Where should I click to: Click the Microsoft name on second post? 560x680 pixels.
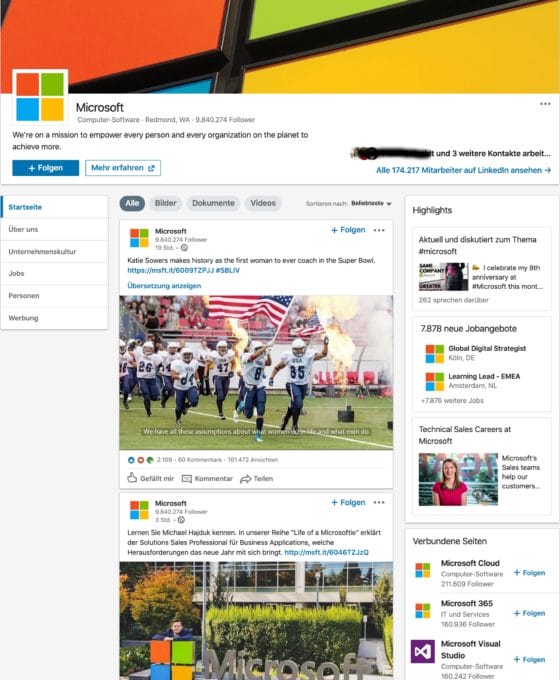pyautogui.click(x=170, y=503)
